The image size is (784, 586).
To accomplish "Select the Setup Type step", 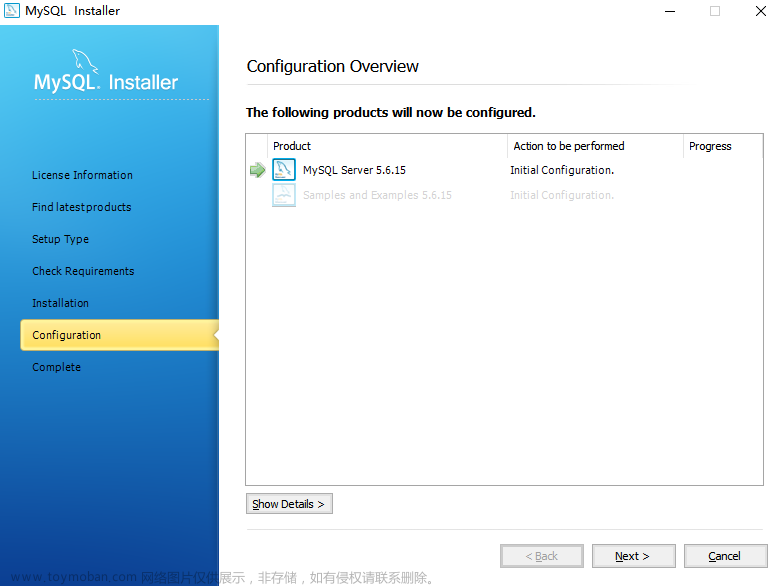I will (x=60, y=239).
